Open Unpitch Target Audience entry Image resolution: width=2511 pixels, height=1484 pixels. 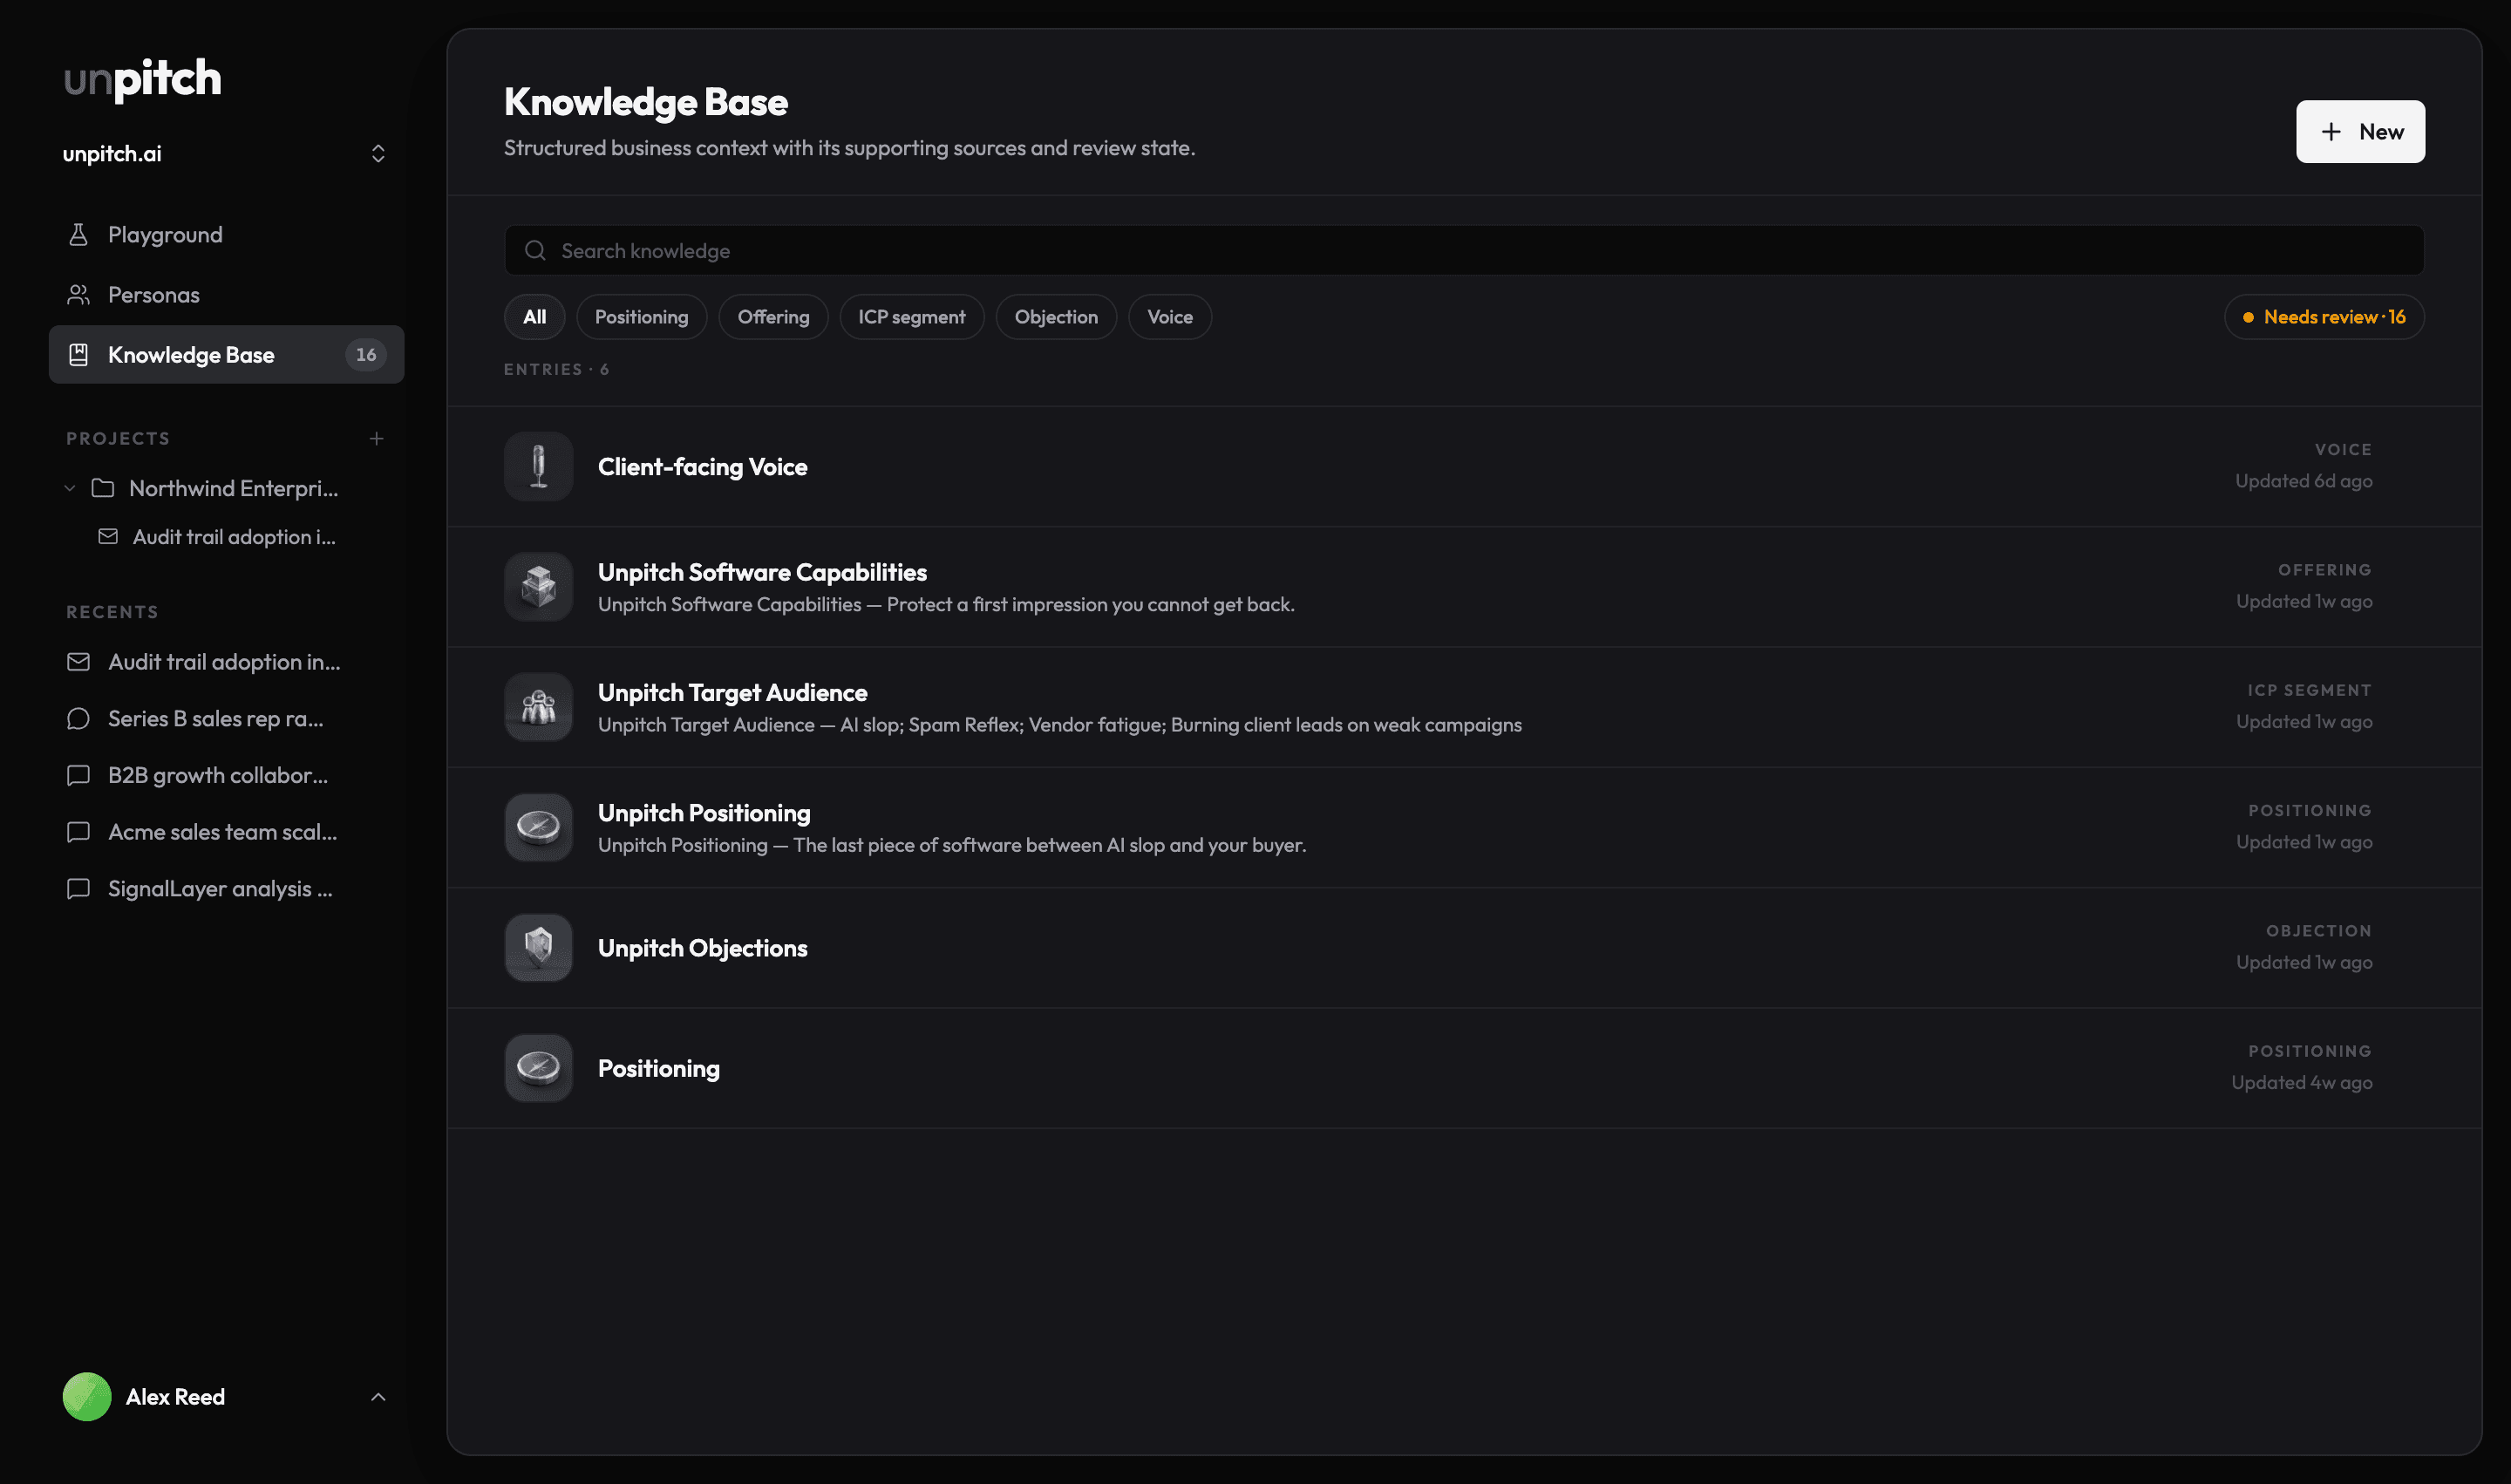coord(1463,706)
